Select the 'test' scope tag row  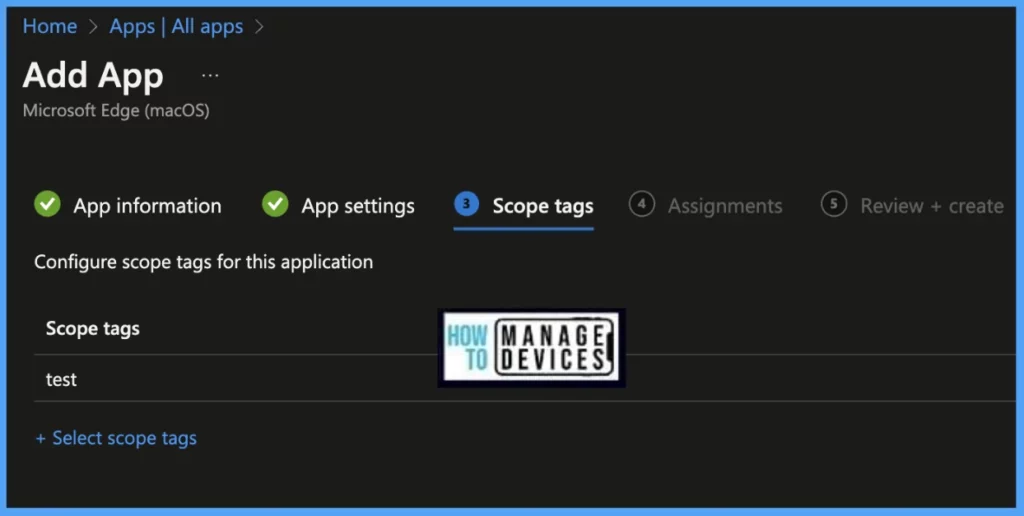click(x=524, y=379)
